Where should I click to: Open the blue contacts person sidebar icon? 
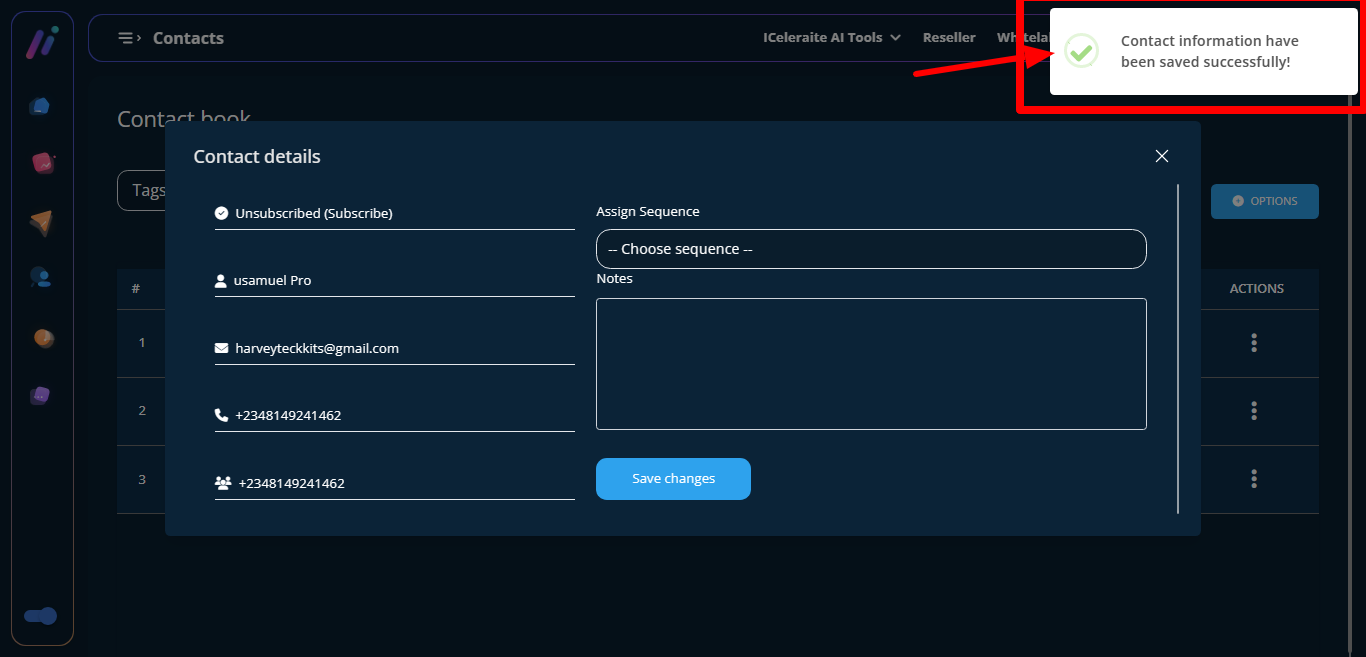click(41, 277)
